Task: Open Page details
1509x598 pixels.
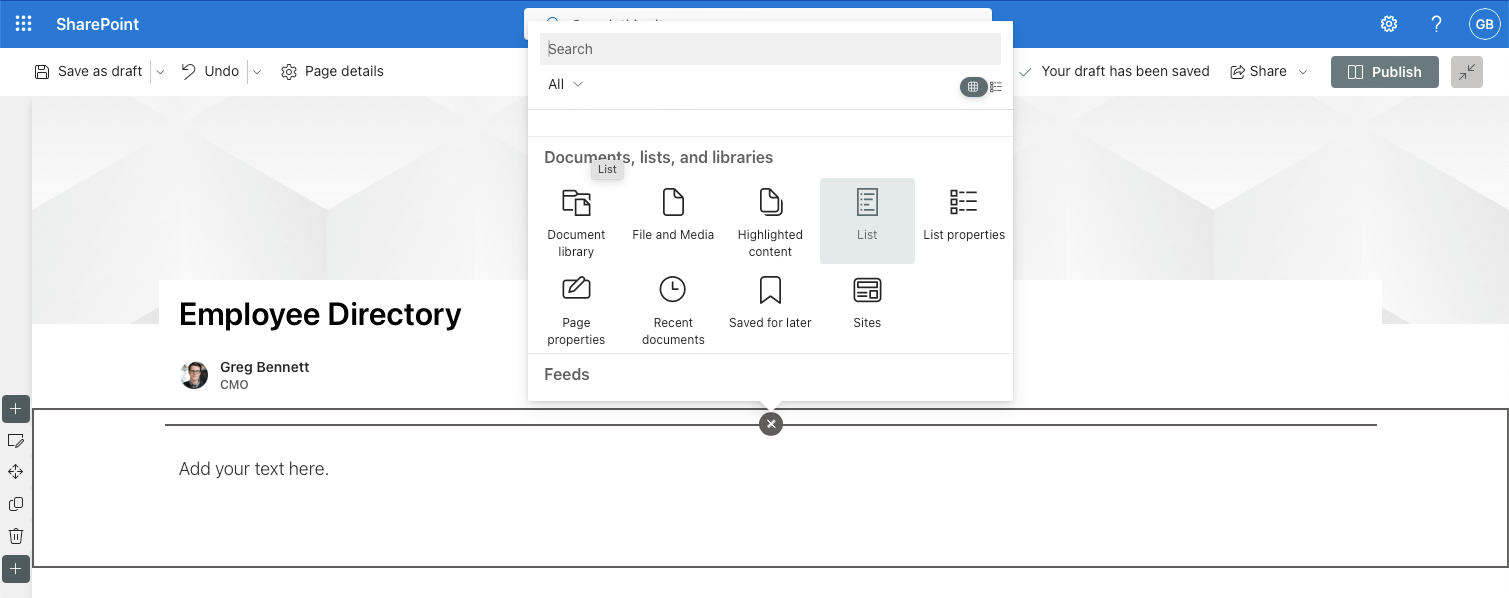Action: (332, 71)
